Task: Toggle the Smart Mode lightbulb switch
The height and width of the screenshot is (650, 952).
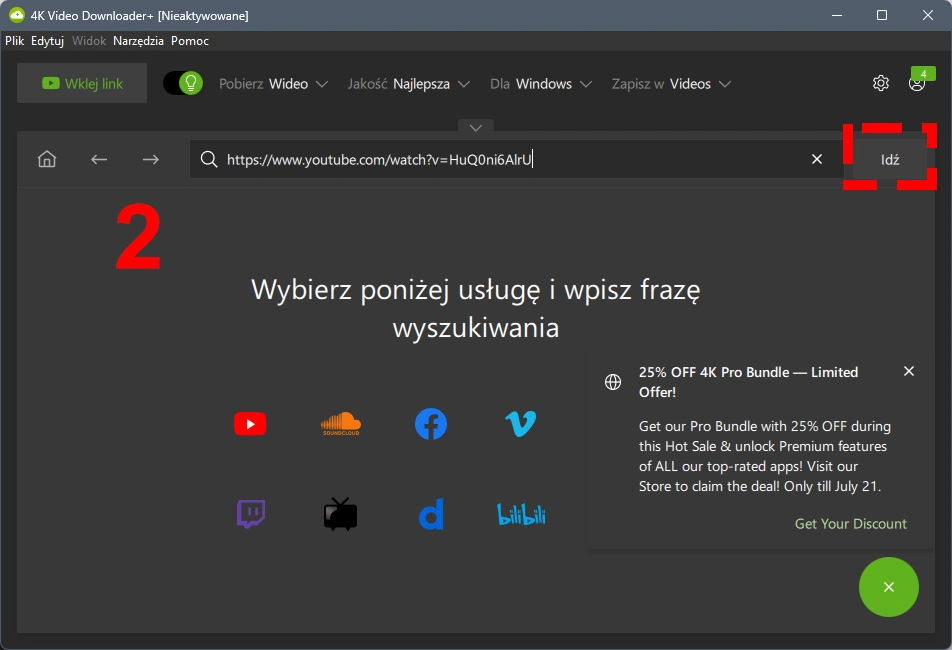Action: [x=183, y=83]
